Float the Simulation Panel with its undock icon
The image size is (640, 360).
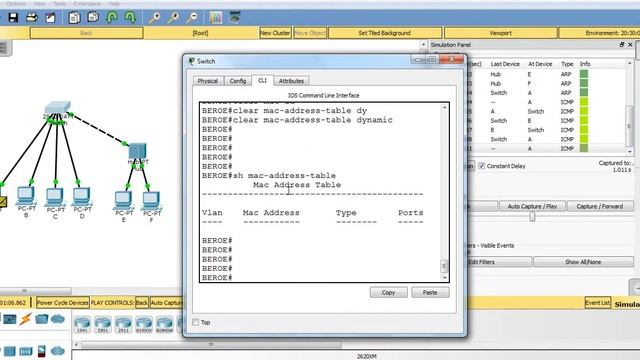coord(622,44)
